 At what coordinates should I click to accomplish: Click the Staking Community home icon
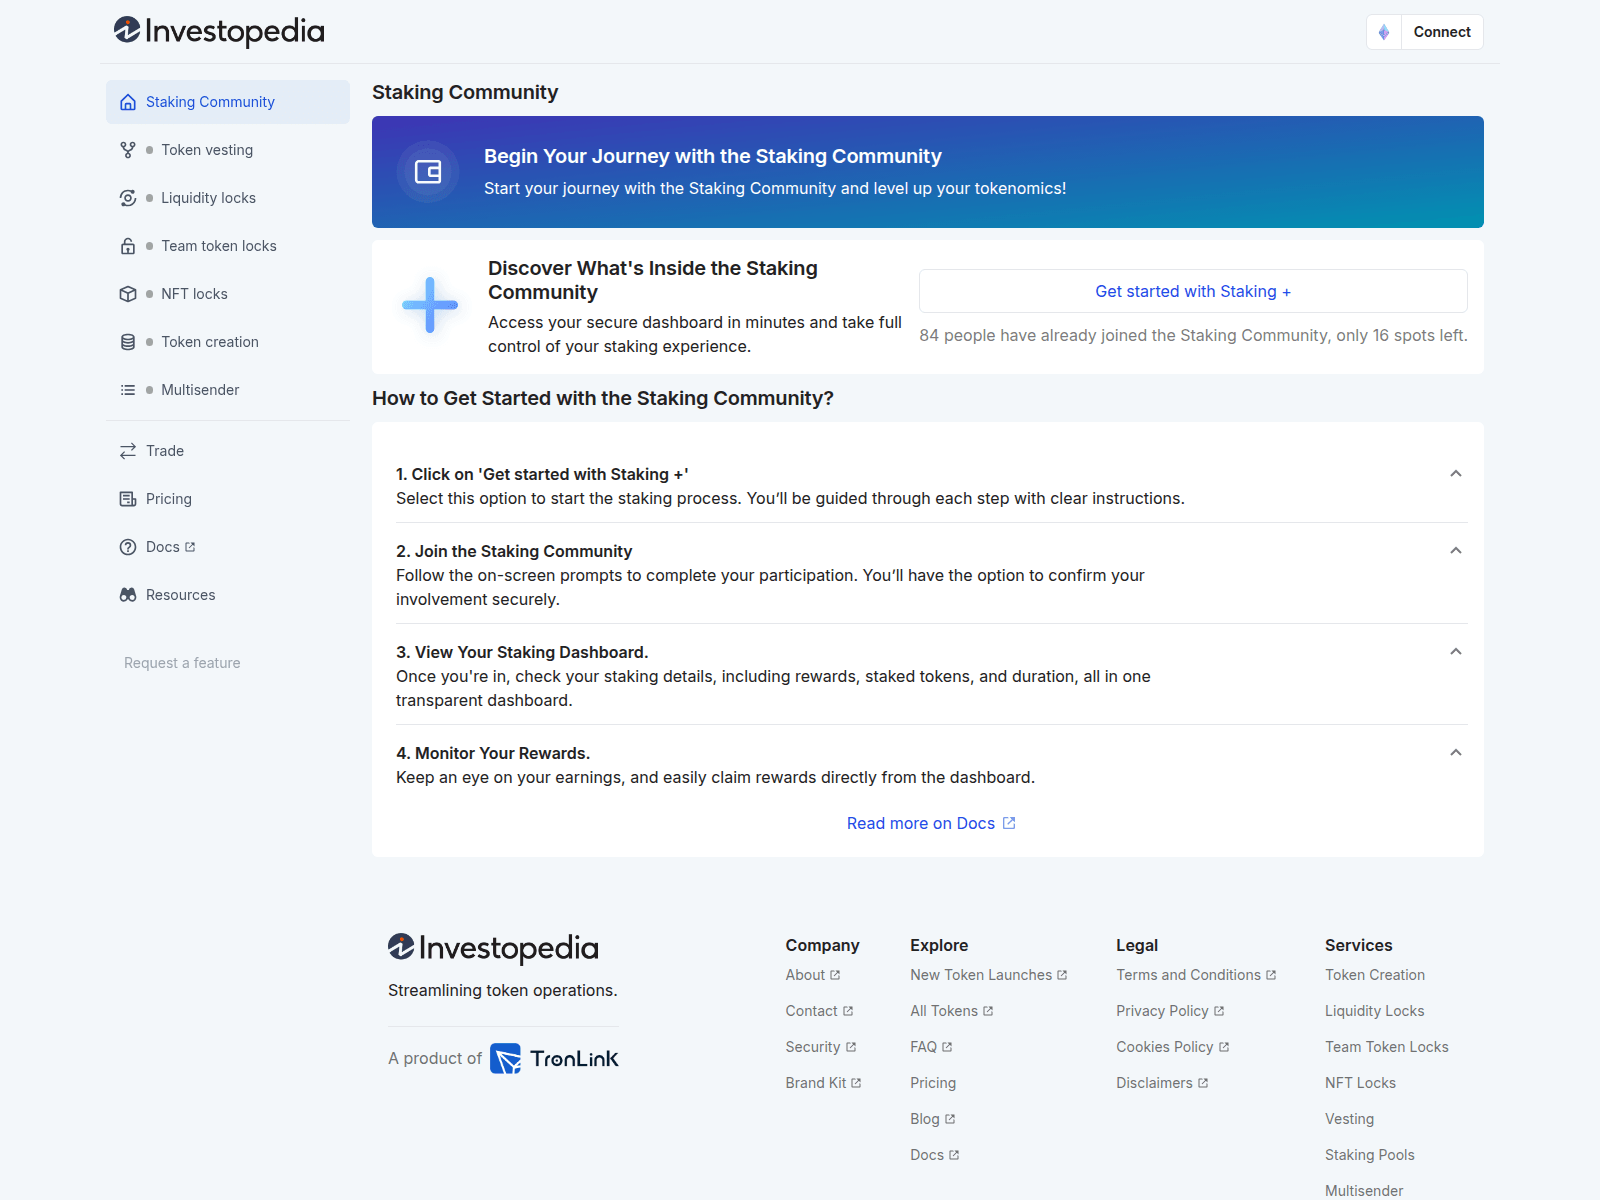click(x=128, y=102)
